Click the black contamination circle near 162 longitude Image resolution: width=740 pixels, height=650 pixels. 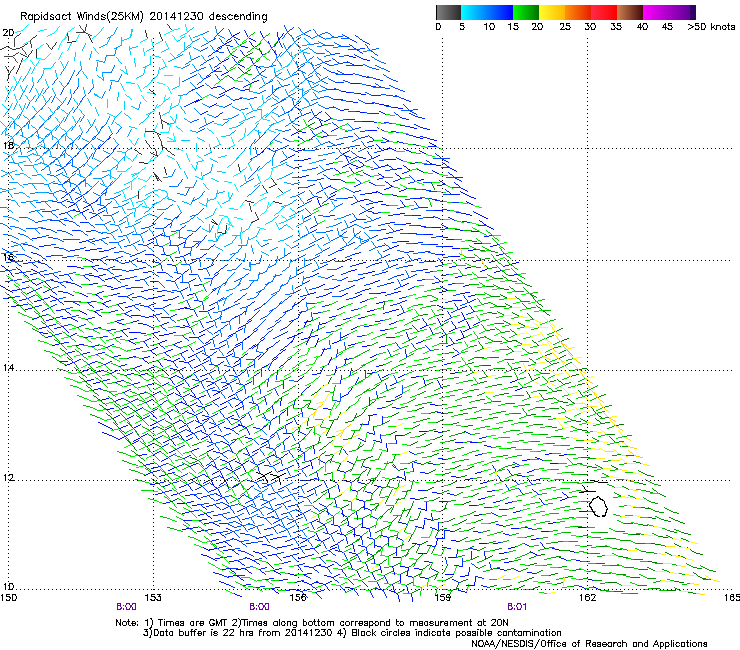coord(598,506)
